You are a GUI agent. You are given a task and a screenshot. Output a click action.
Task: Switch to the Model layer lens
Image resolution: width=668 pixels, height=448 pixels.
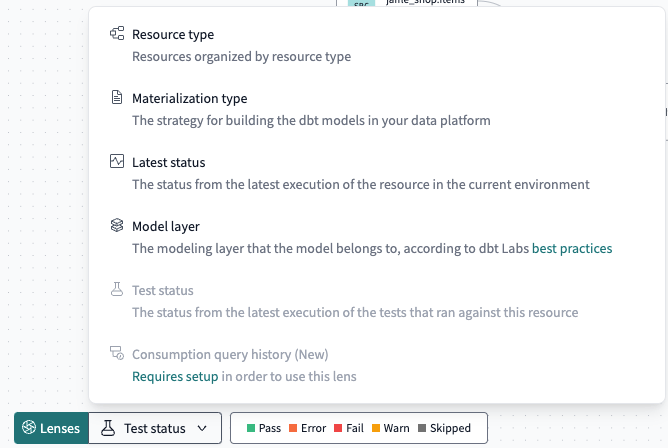[377, 237]
